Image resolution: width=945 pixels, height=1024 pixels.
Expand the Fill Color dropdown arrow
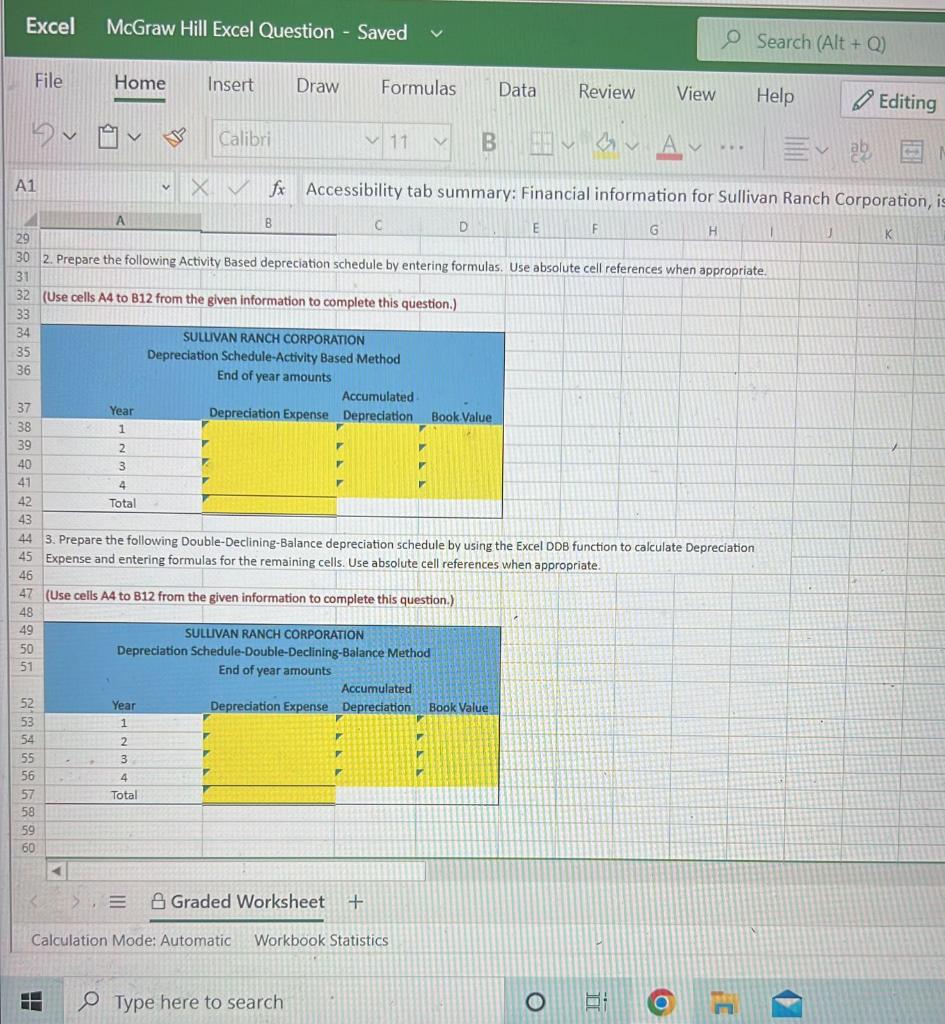pos(632,146)
